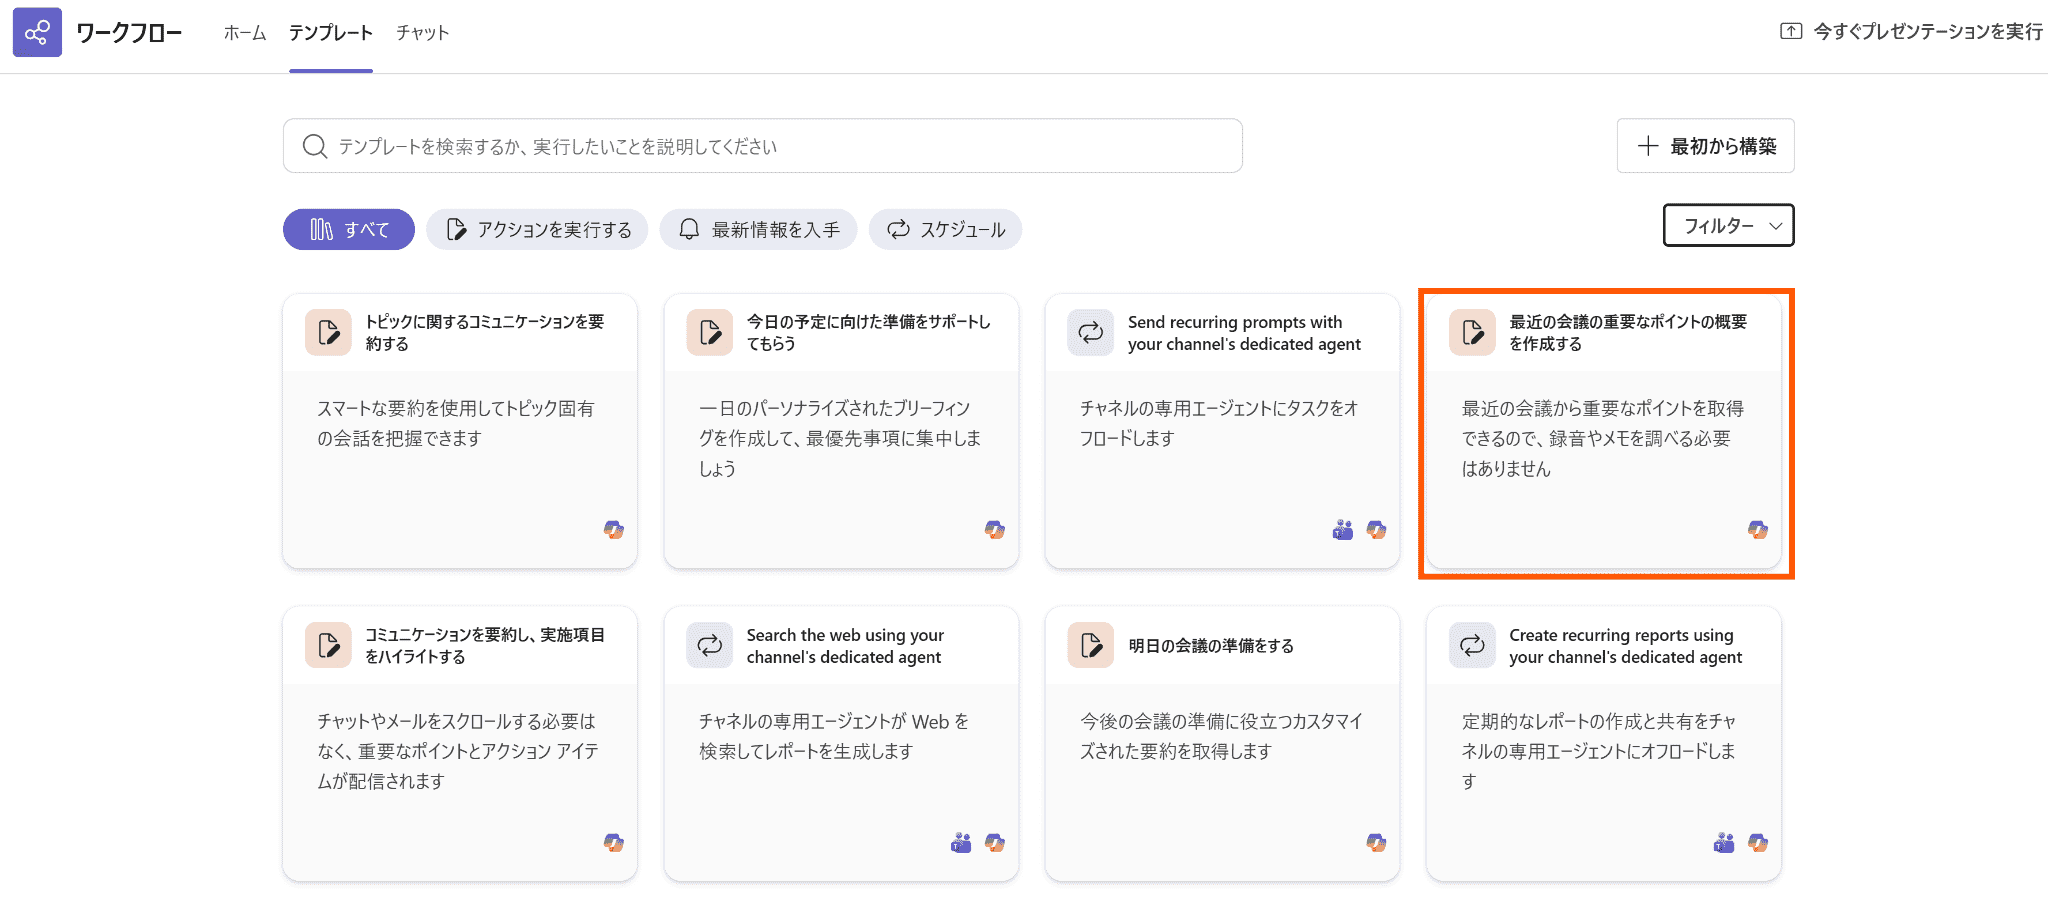The width and height of the screenshot is (2048, 914).
Task: Switch to the ホーム tab
Action: [243, 32]
